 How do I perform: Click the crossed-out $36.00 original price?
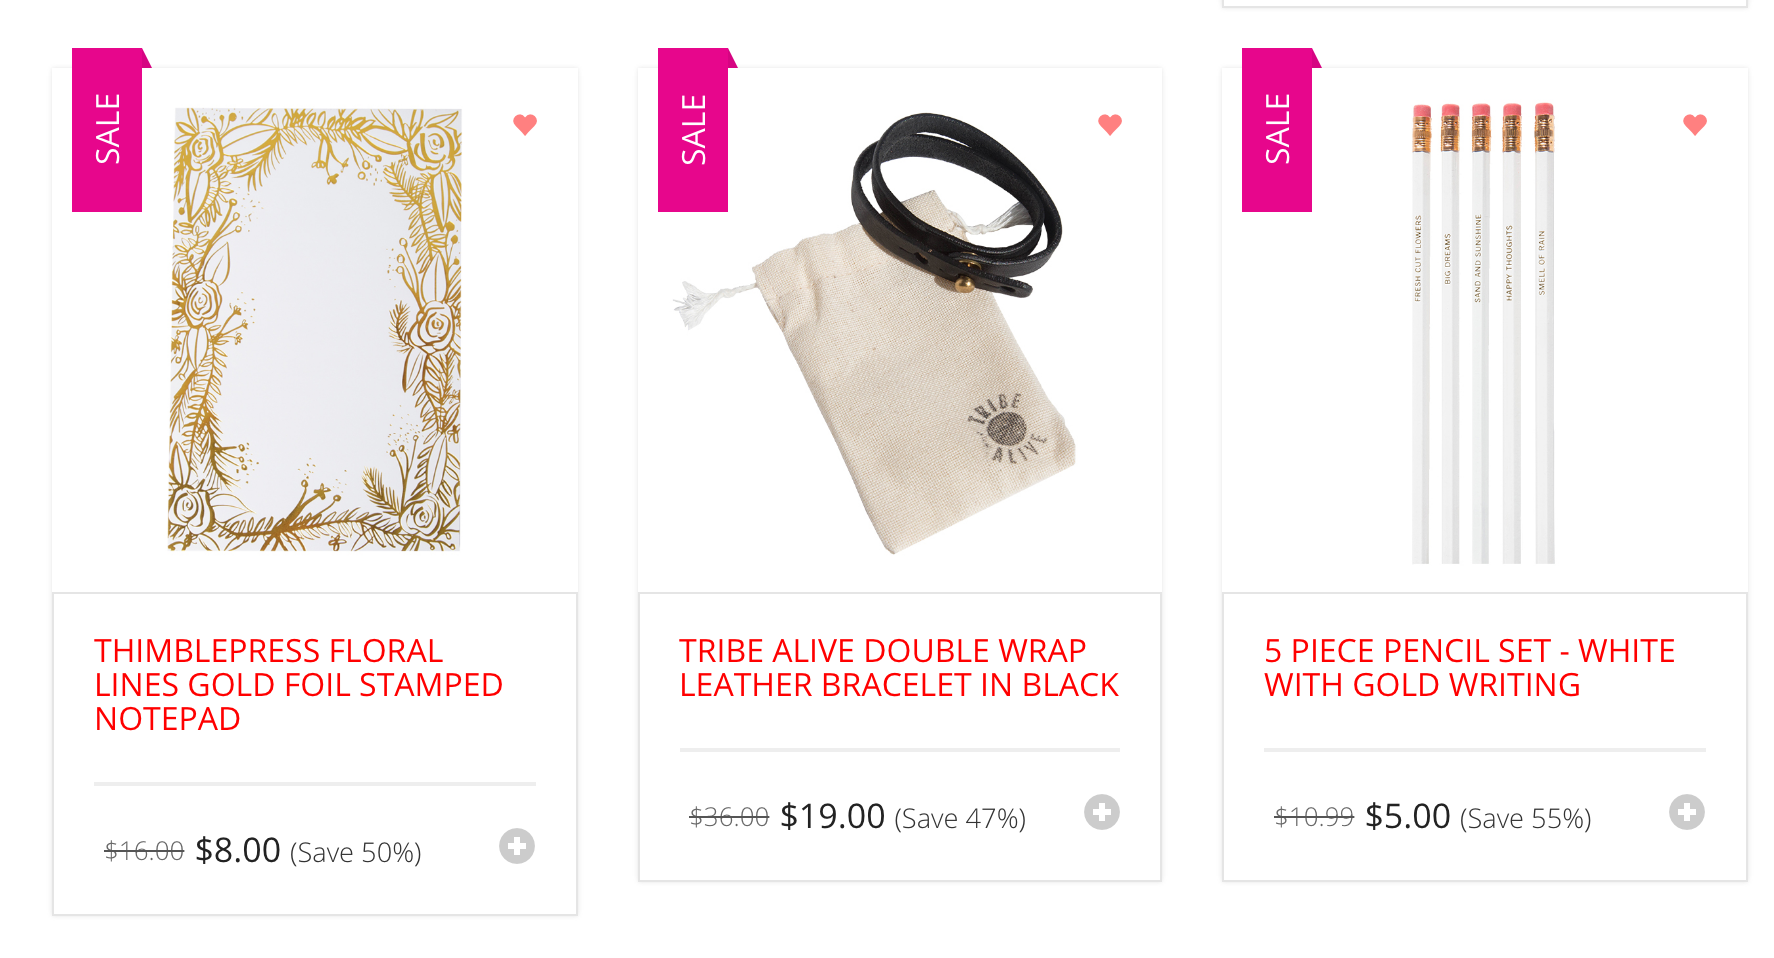(x=729, y=817)
